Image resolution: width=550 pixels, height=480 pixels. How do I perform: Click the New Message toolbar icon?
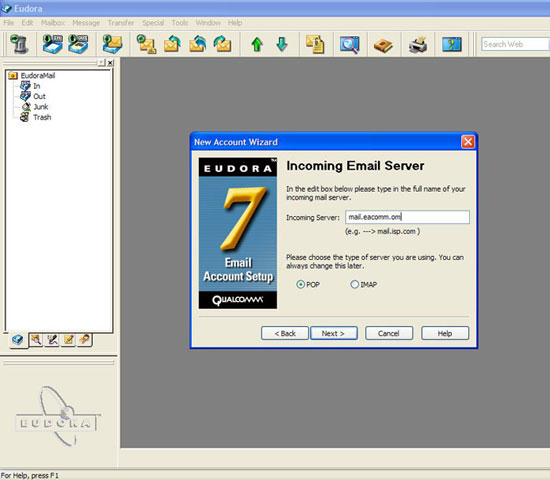(x=146, y=44)
